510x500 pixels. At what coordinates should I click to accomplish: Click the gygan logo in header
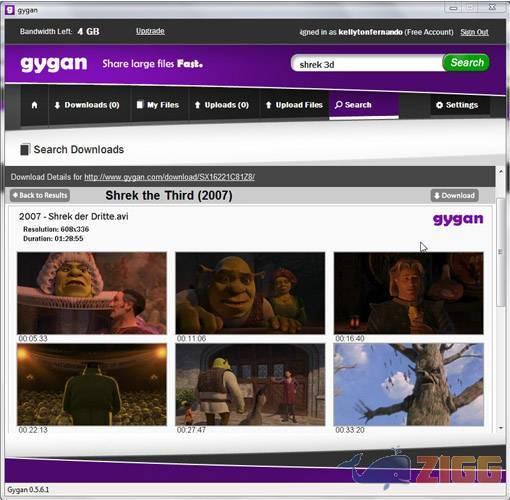[54, 64]
